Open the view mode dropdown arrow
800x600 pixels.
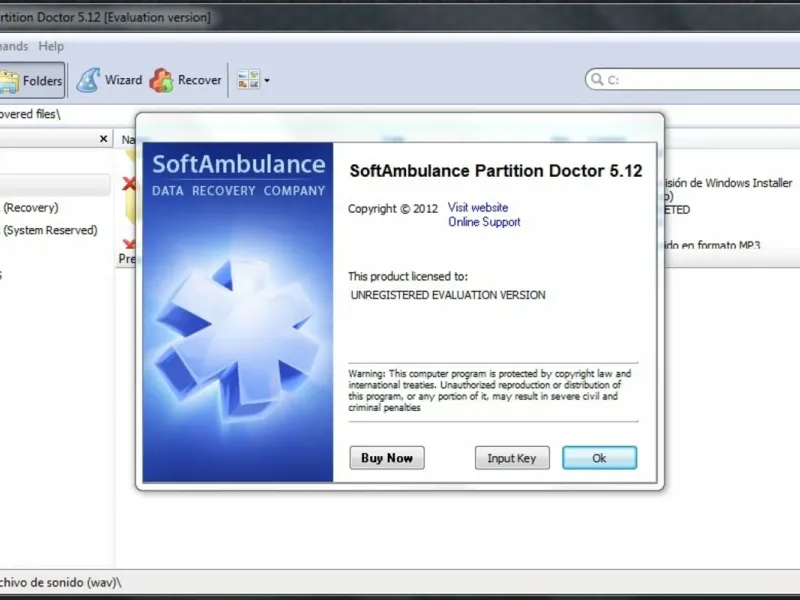pos(267,81)
